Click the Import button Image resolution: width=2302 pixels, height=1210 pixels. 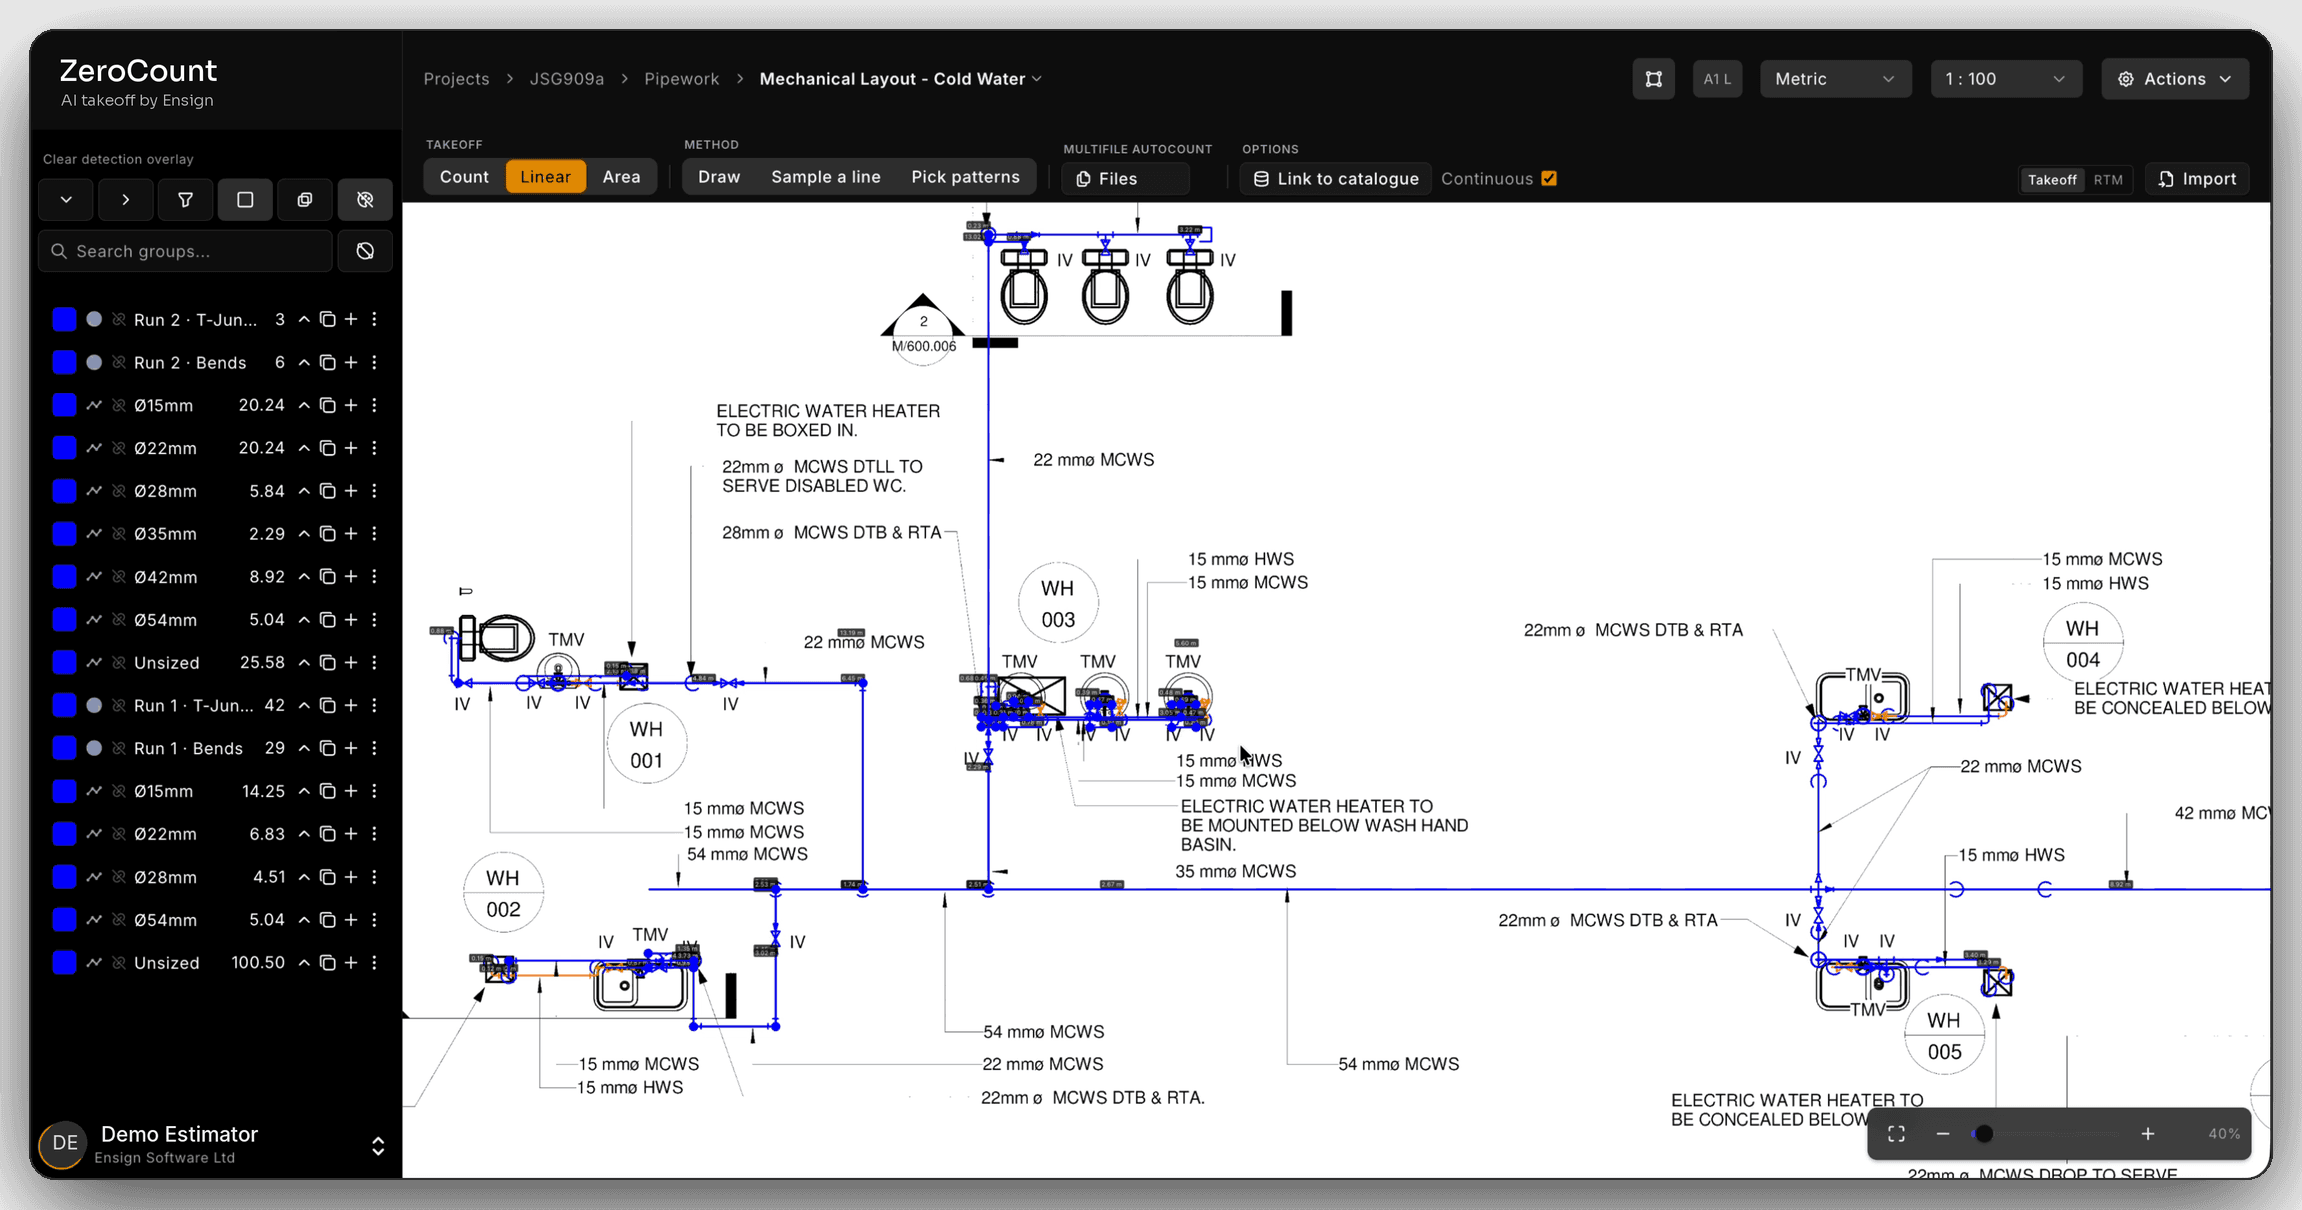pos(2197,179)
